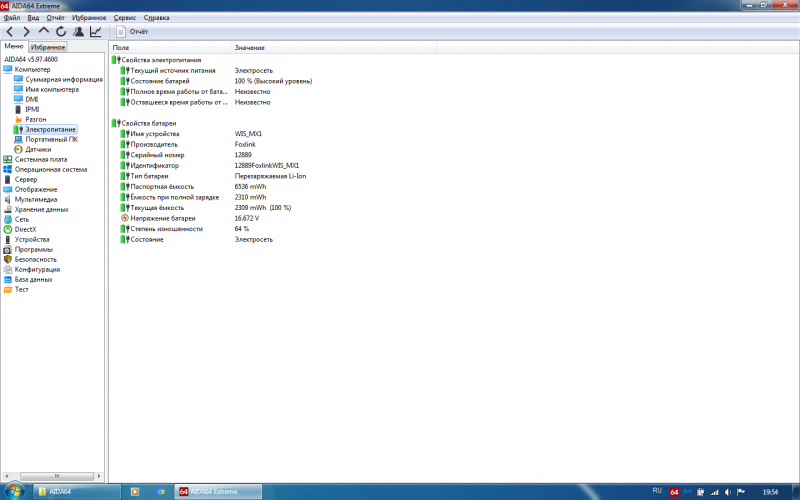Open the AIDA64 folder taskbar button
This screenshot has height=500, width=800.
(x=77, y=492)
